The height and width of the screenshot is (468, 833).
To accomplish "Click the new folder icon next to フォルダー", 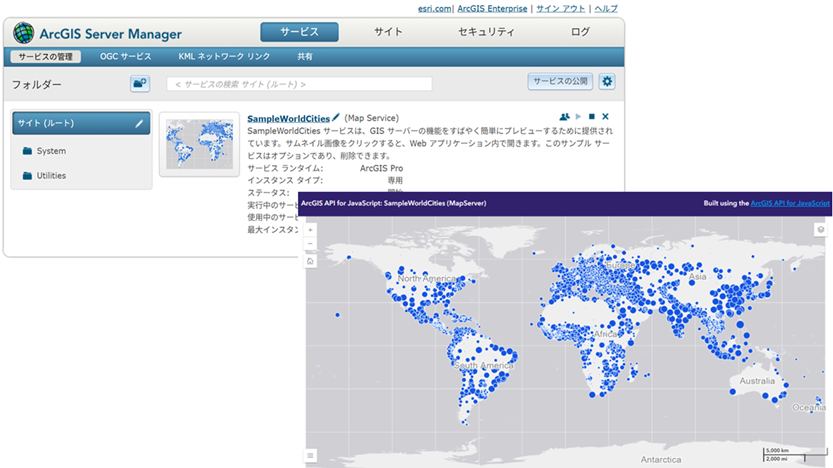I will click(x=140, y=83).
